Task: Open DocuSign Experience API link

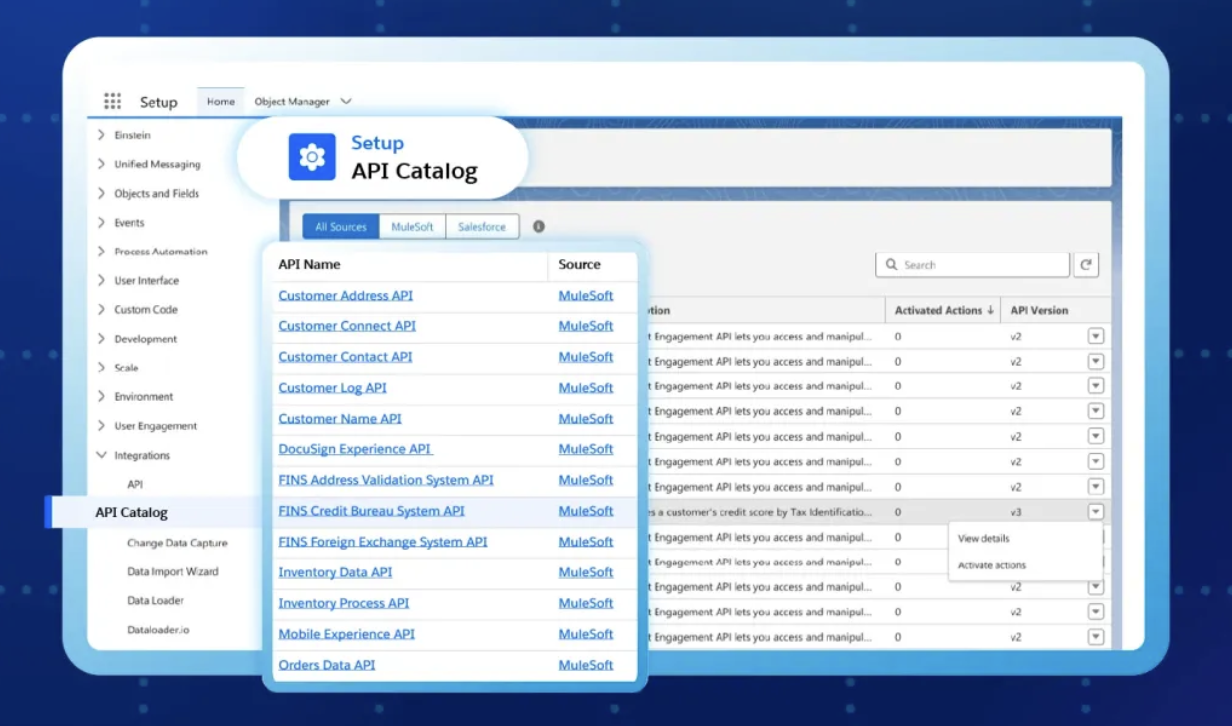Action: point(355,449)
